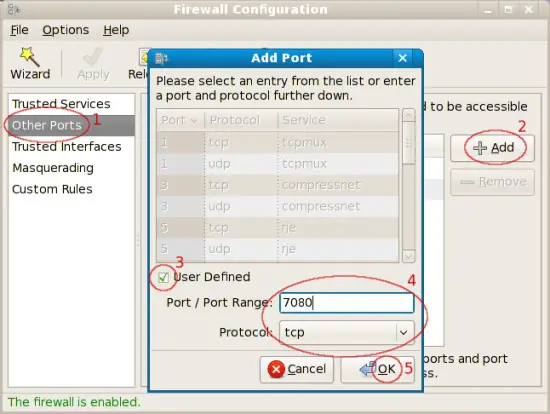Image resolution: width=550 pixels, height=414 pixels.
Task: Click the Firewall Configuration window menu icon
Action: click(13, 9)
